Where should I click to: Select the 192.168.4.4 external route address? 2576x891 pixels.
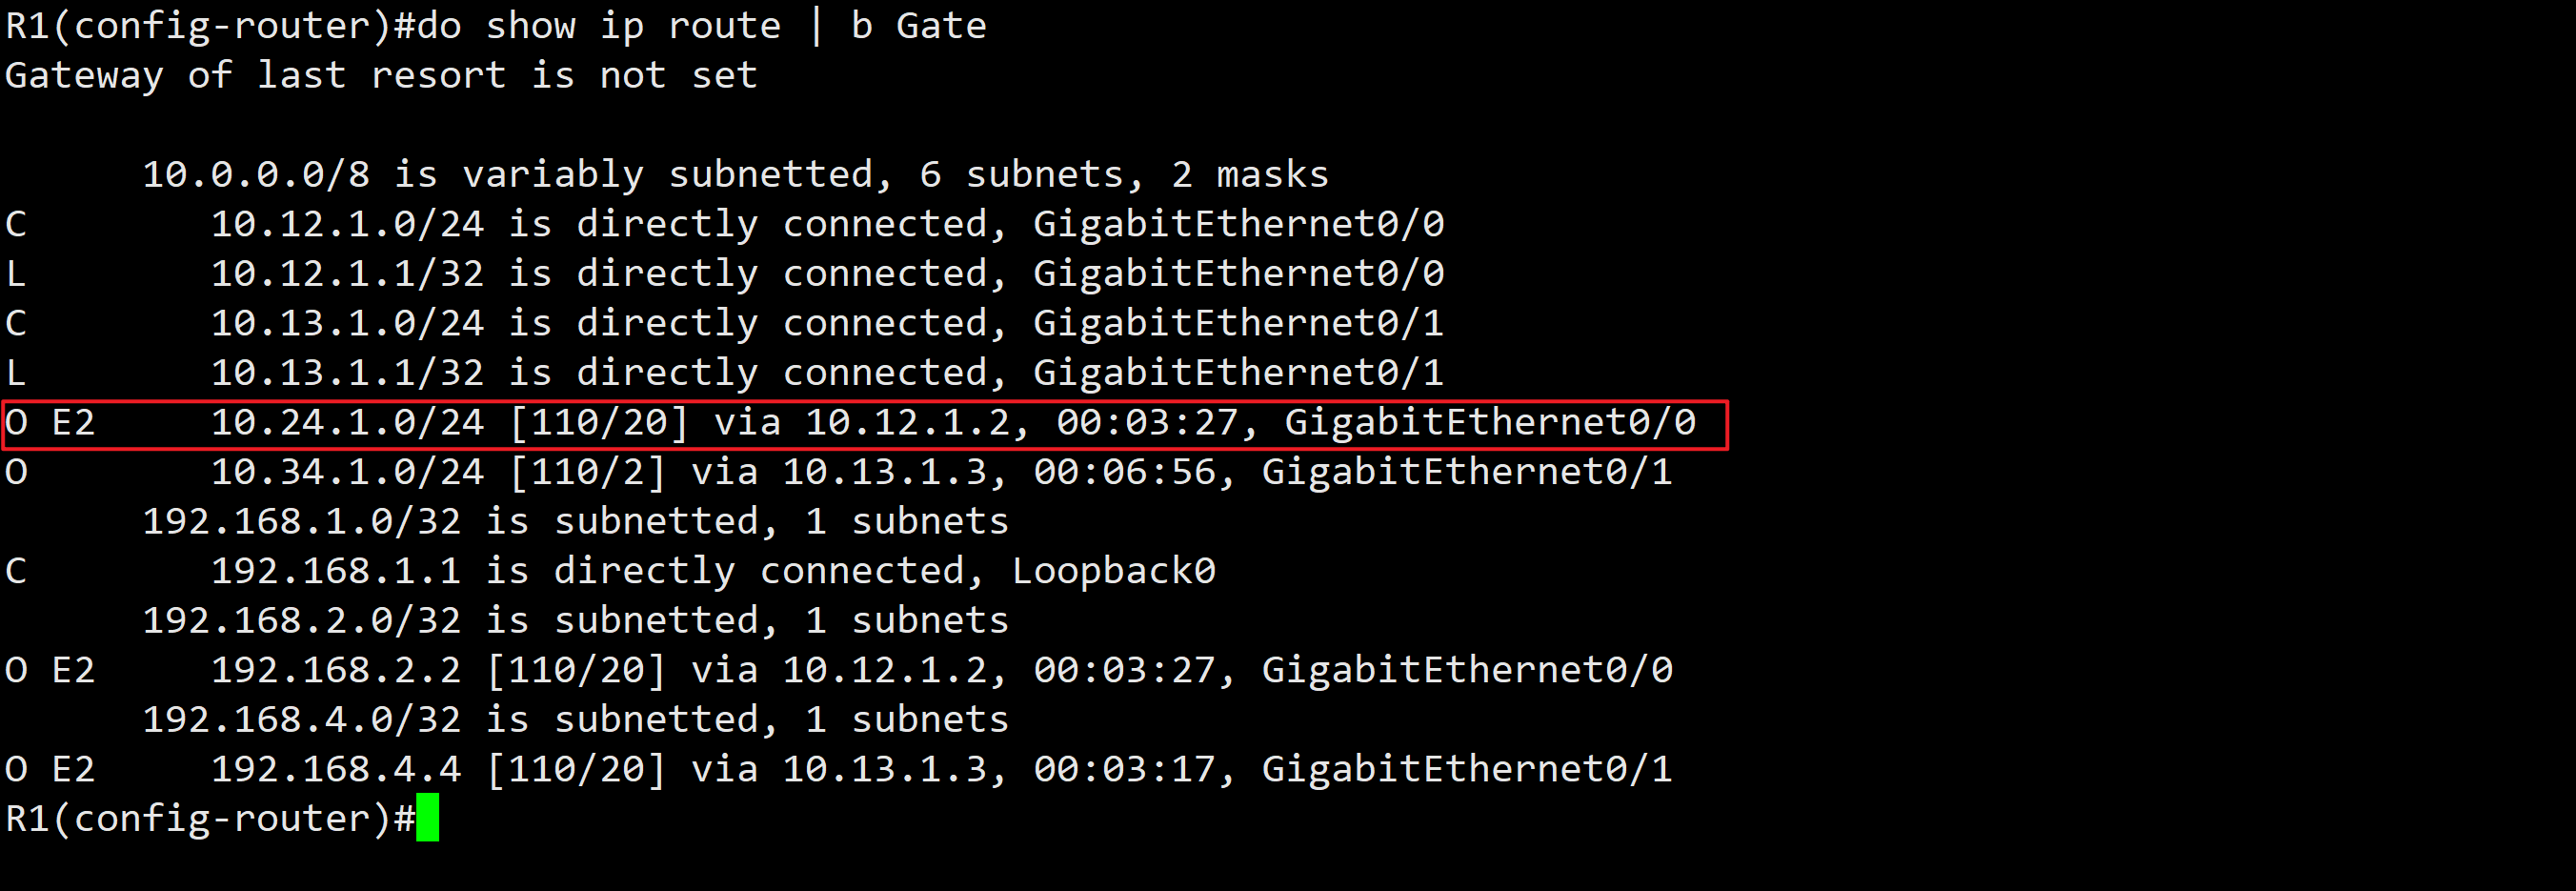[x=336, y=769]
